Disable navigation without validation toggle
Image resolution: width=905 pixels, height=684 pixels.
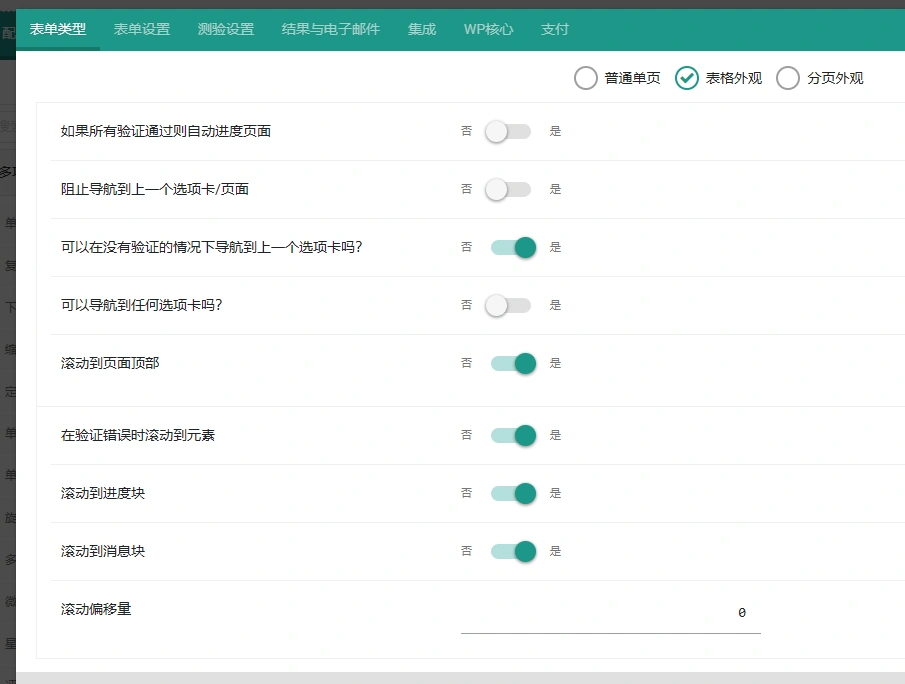[512, 247]
